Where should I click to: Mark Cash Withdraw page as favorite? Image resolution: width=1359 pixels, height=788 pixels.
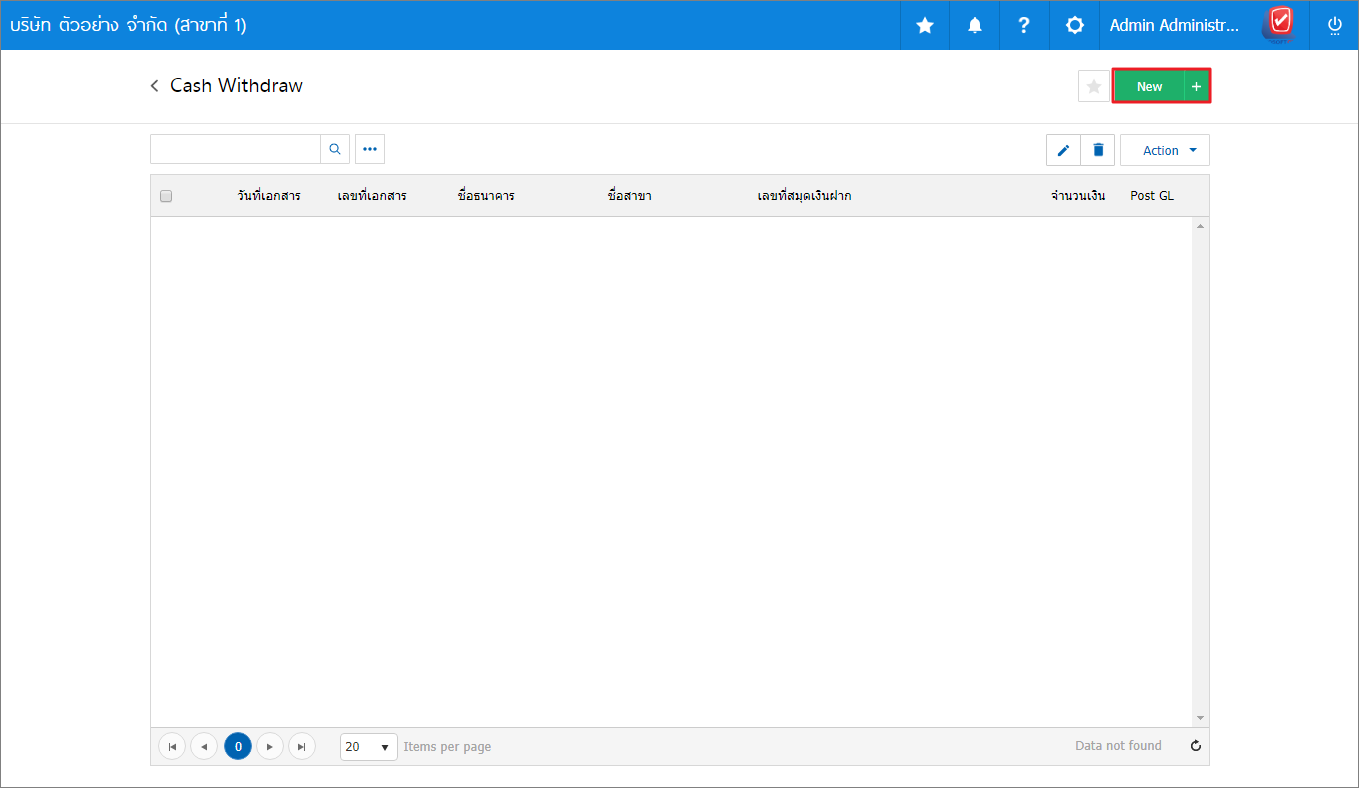pos(1094,87)
